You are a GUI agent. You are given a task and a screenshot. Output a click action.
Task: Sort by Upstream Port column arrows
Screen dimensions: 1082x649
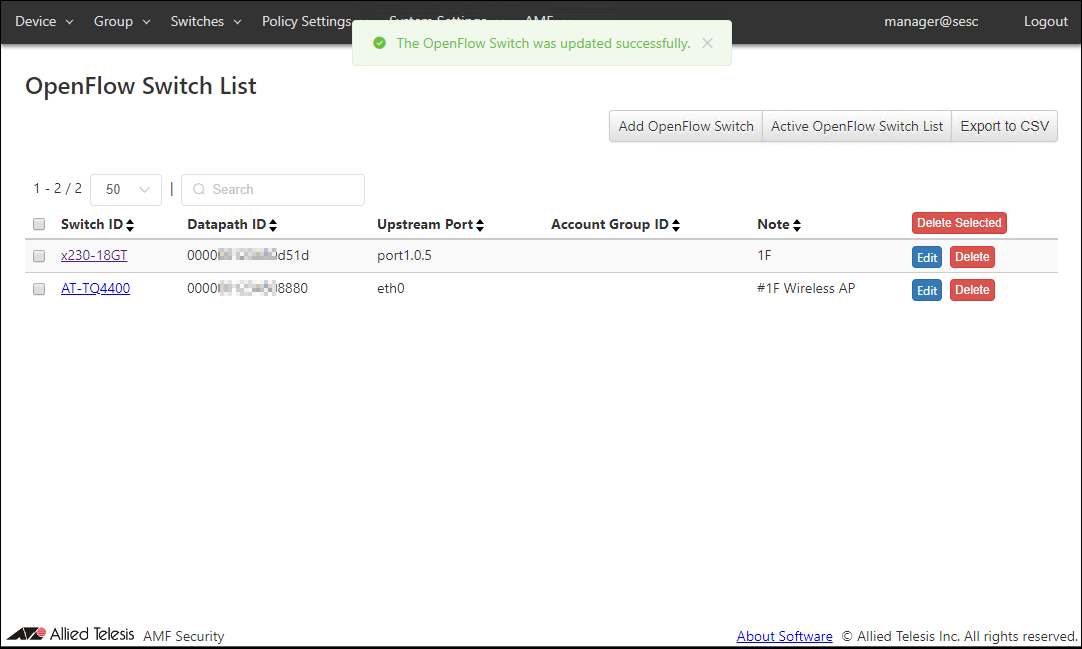coord(480,225)
